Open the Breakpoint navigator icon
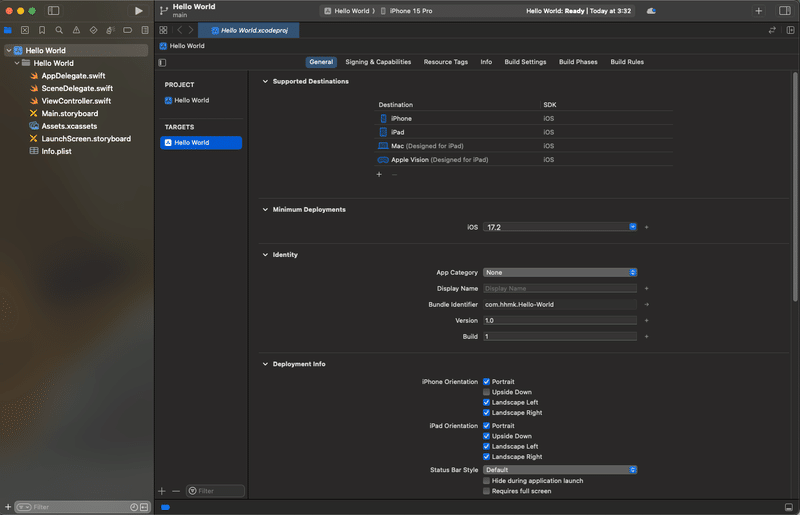Screen dimensions: 800x515 128,30
